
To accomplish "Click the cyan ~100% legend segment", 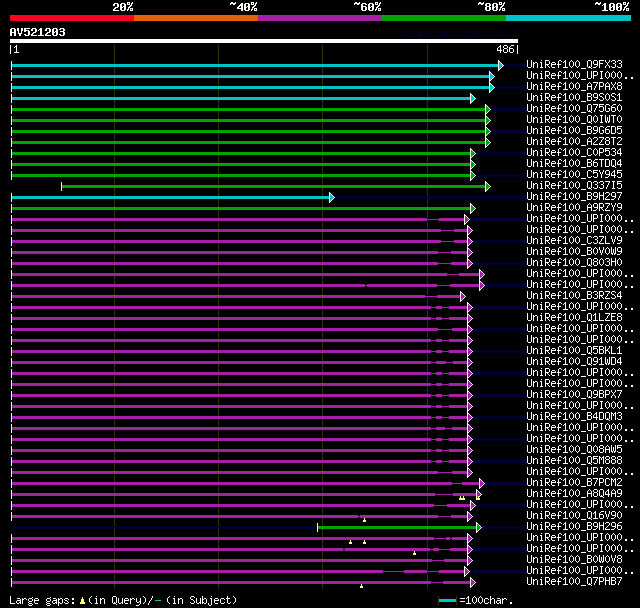I will pyautogui.click(x=569, y=18).
